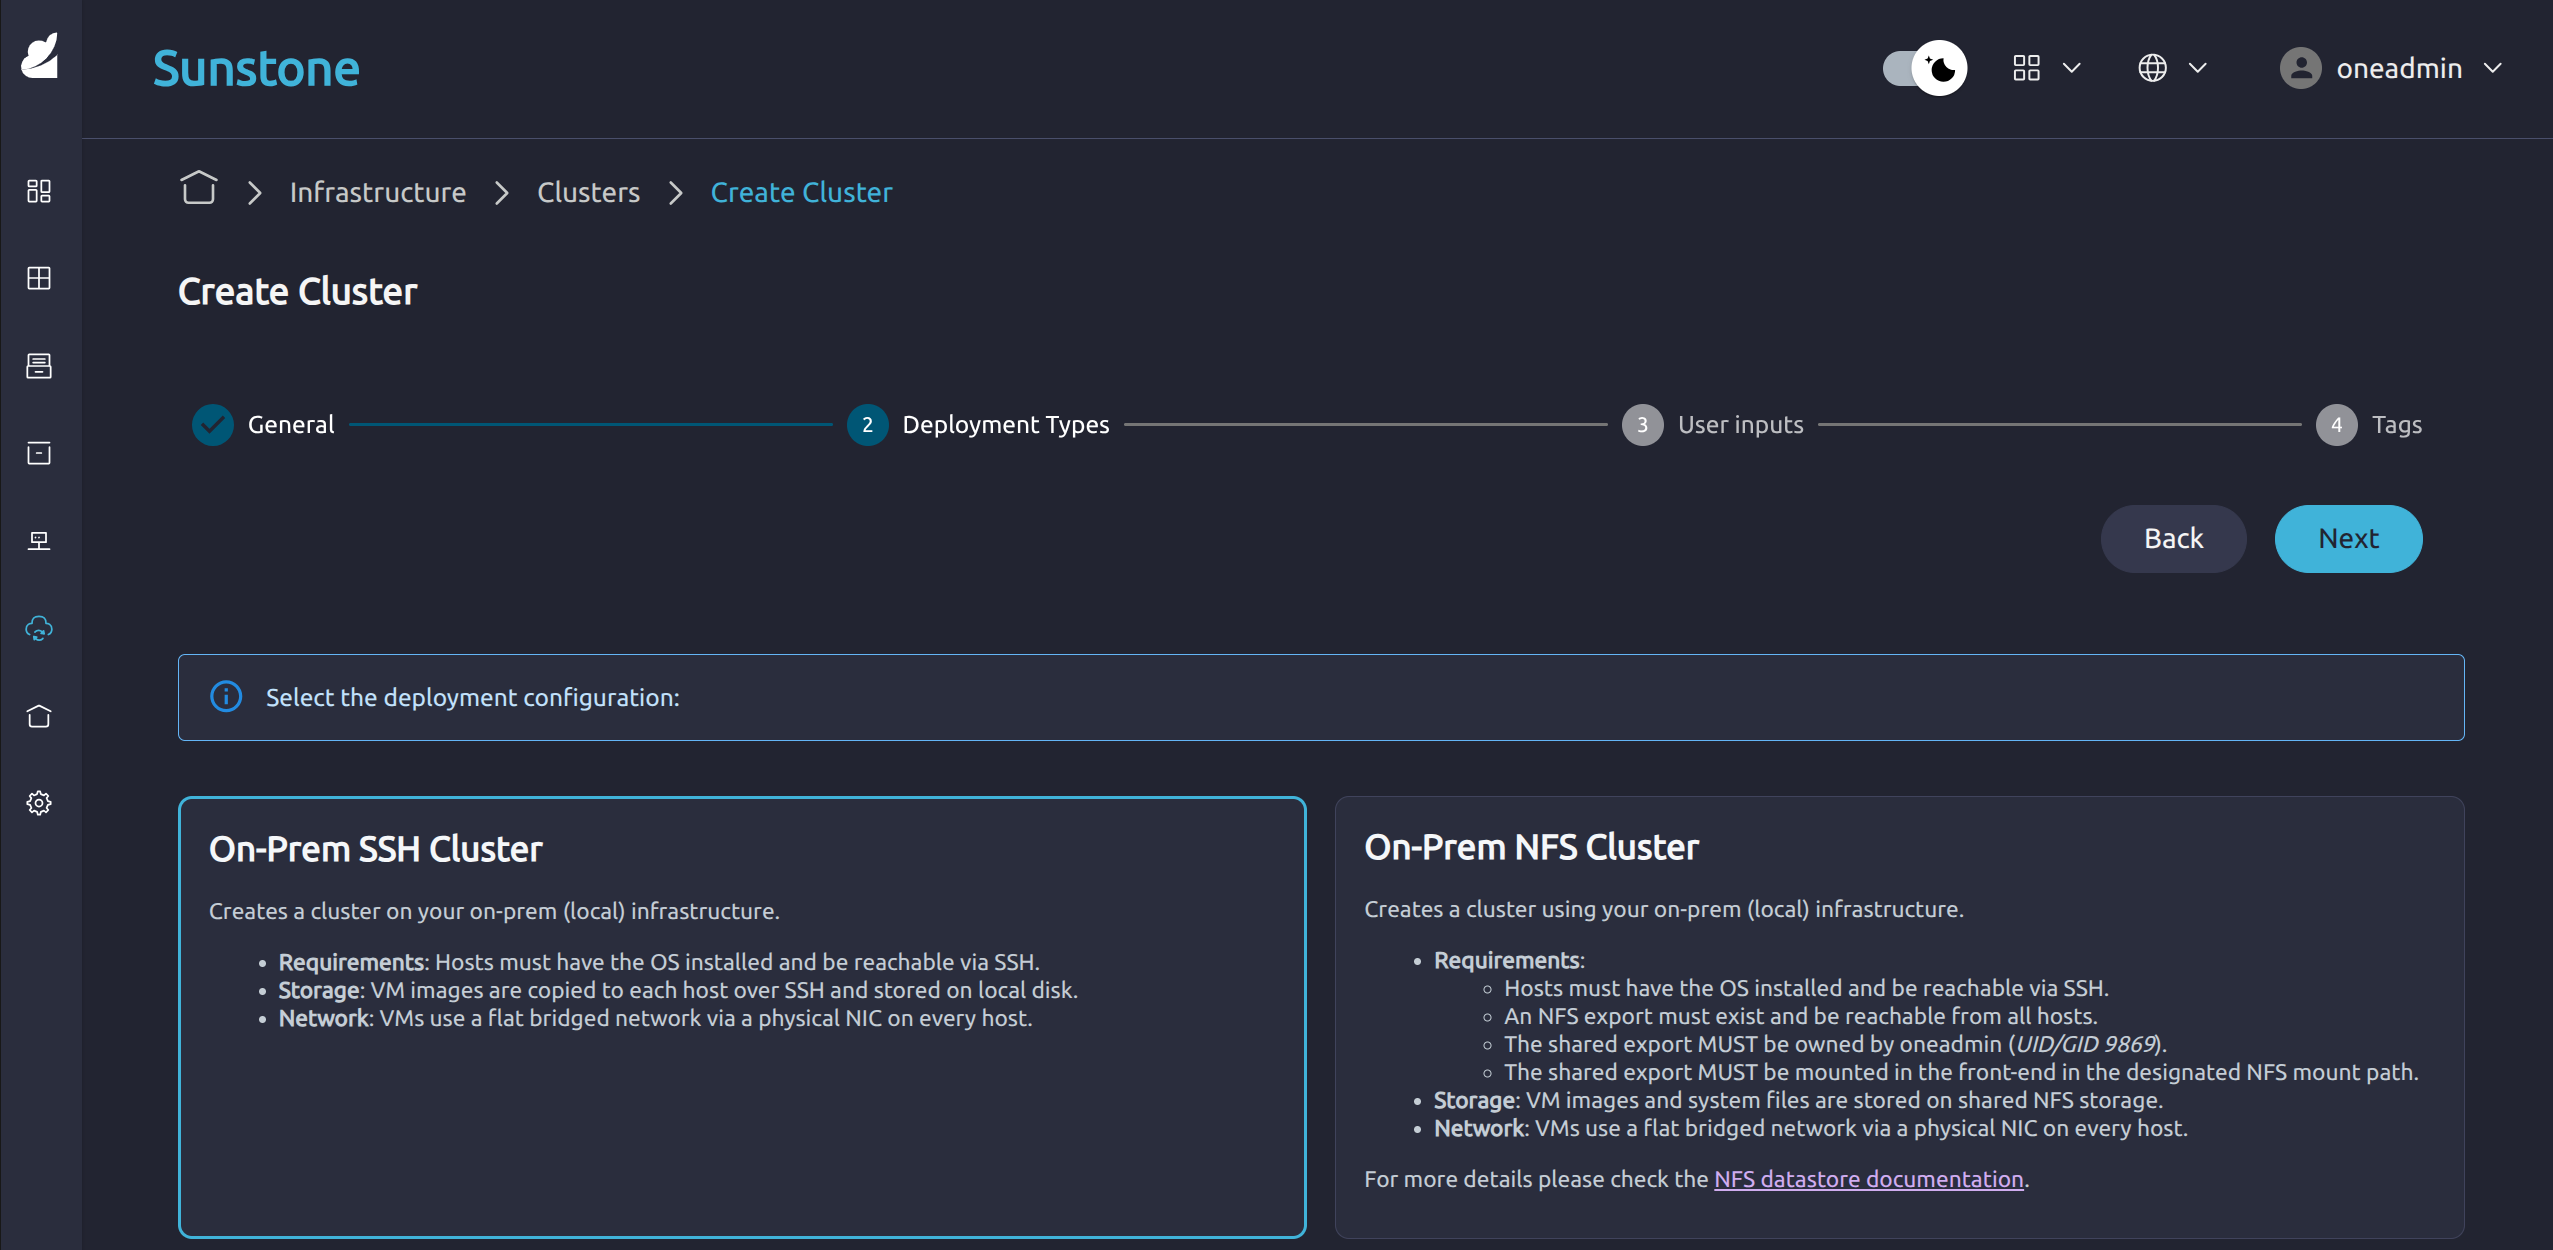
Task: Open NFS datastore documentation link
Action: pyautogui.click(x=1868, y=1179)
